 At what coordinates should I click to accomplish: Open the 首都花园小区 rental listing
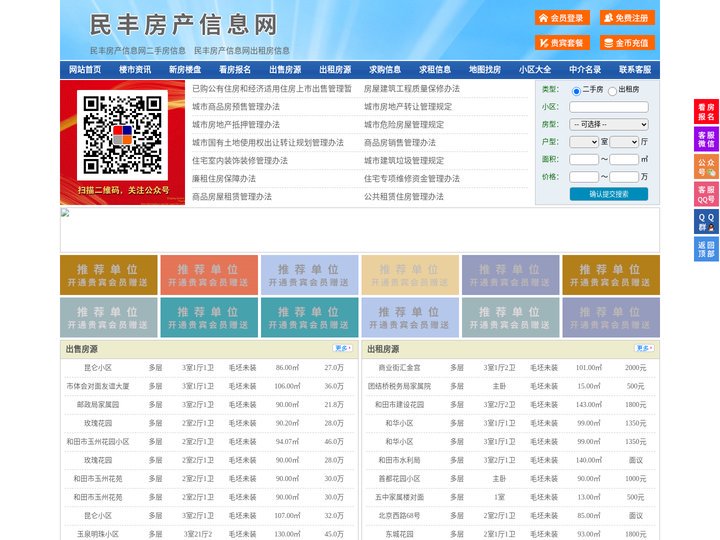[399, 478]
